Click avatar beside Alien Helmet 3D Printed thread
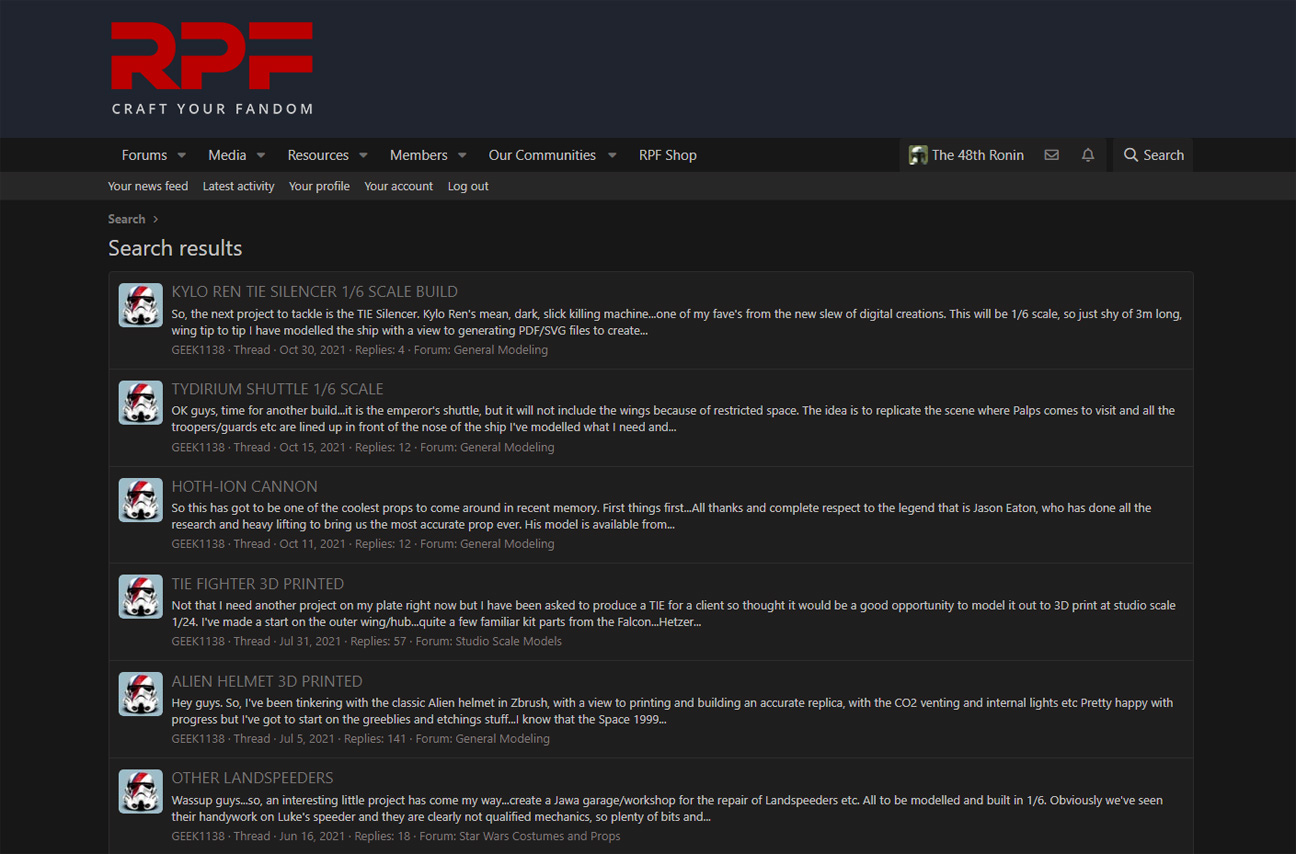Screen dimensions: 1296x854 [x=141, y=694]
